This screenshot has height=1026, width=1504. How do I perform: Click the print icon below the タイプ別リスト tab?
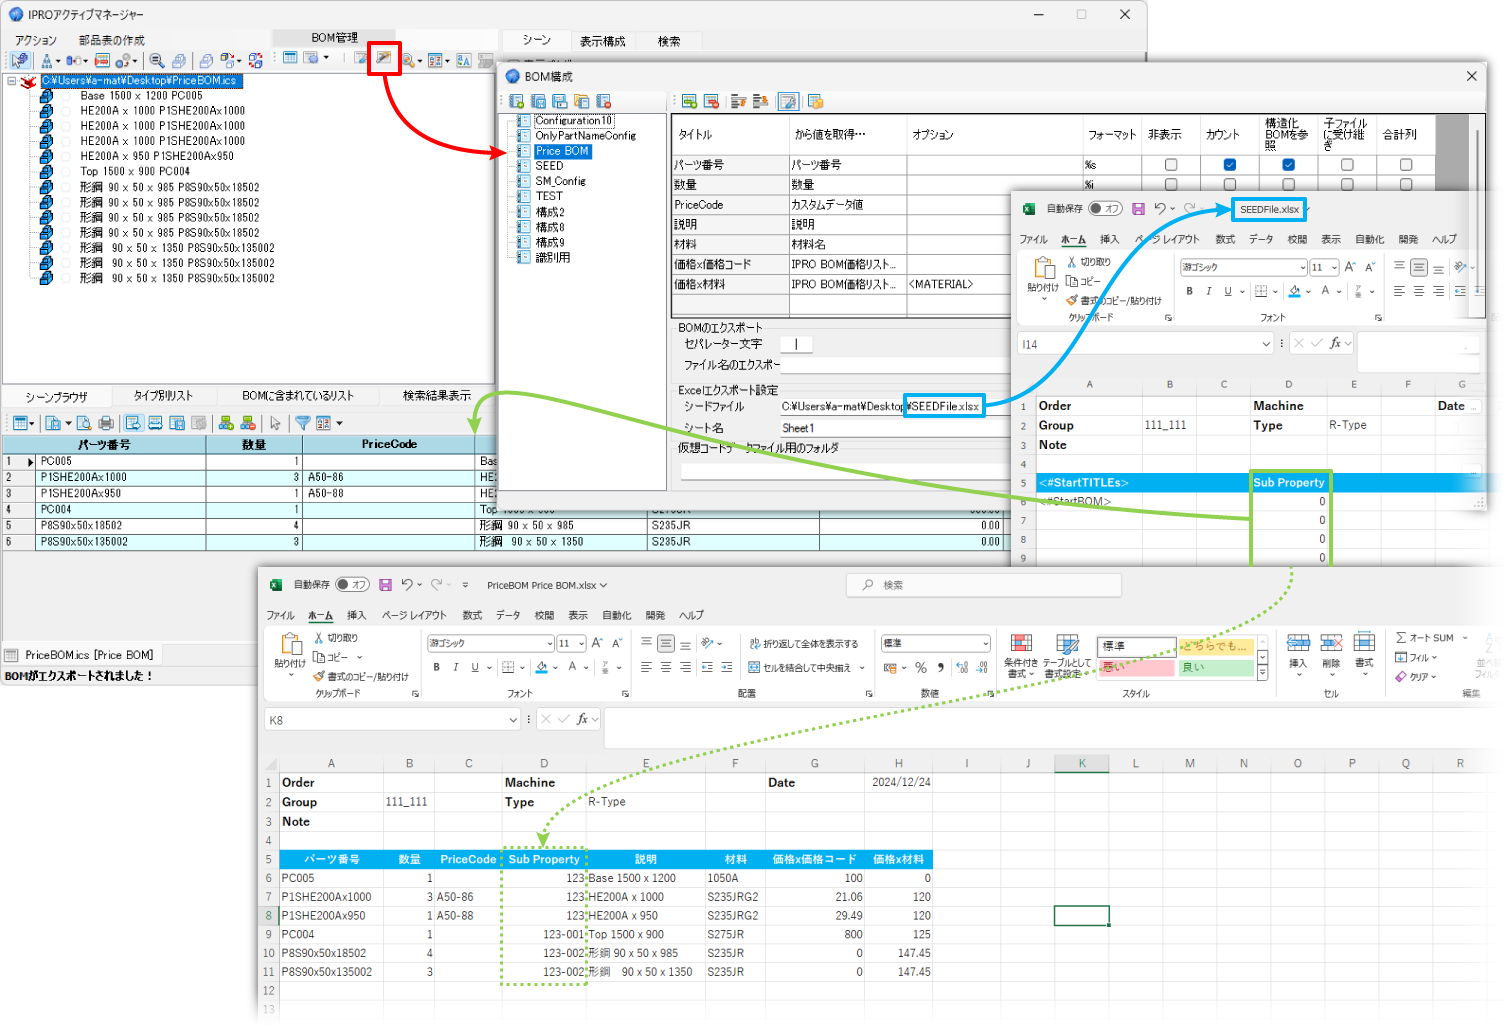(x=105, y=422)
